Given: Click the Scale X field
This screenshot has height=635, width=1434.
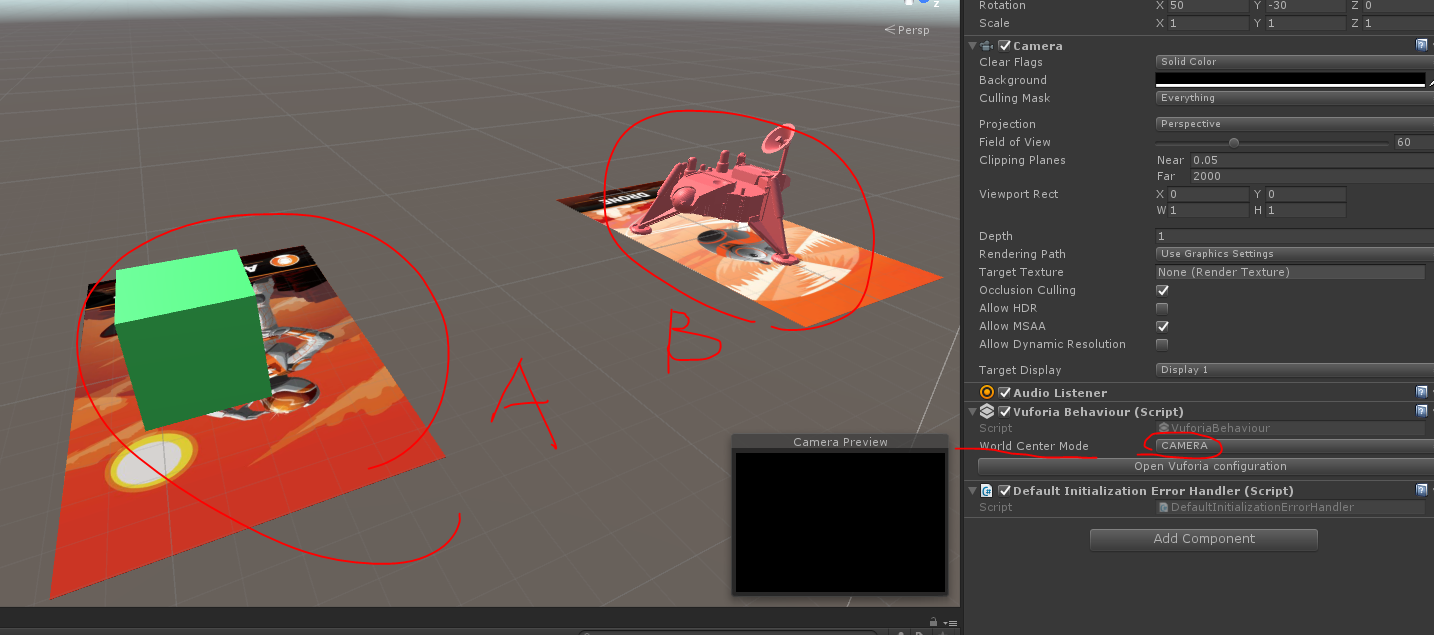Looking at the screenshot, I should (x=1207, y=23).
